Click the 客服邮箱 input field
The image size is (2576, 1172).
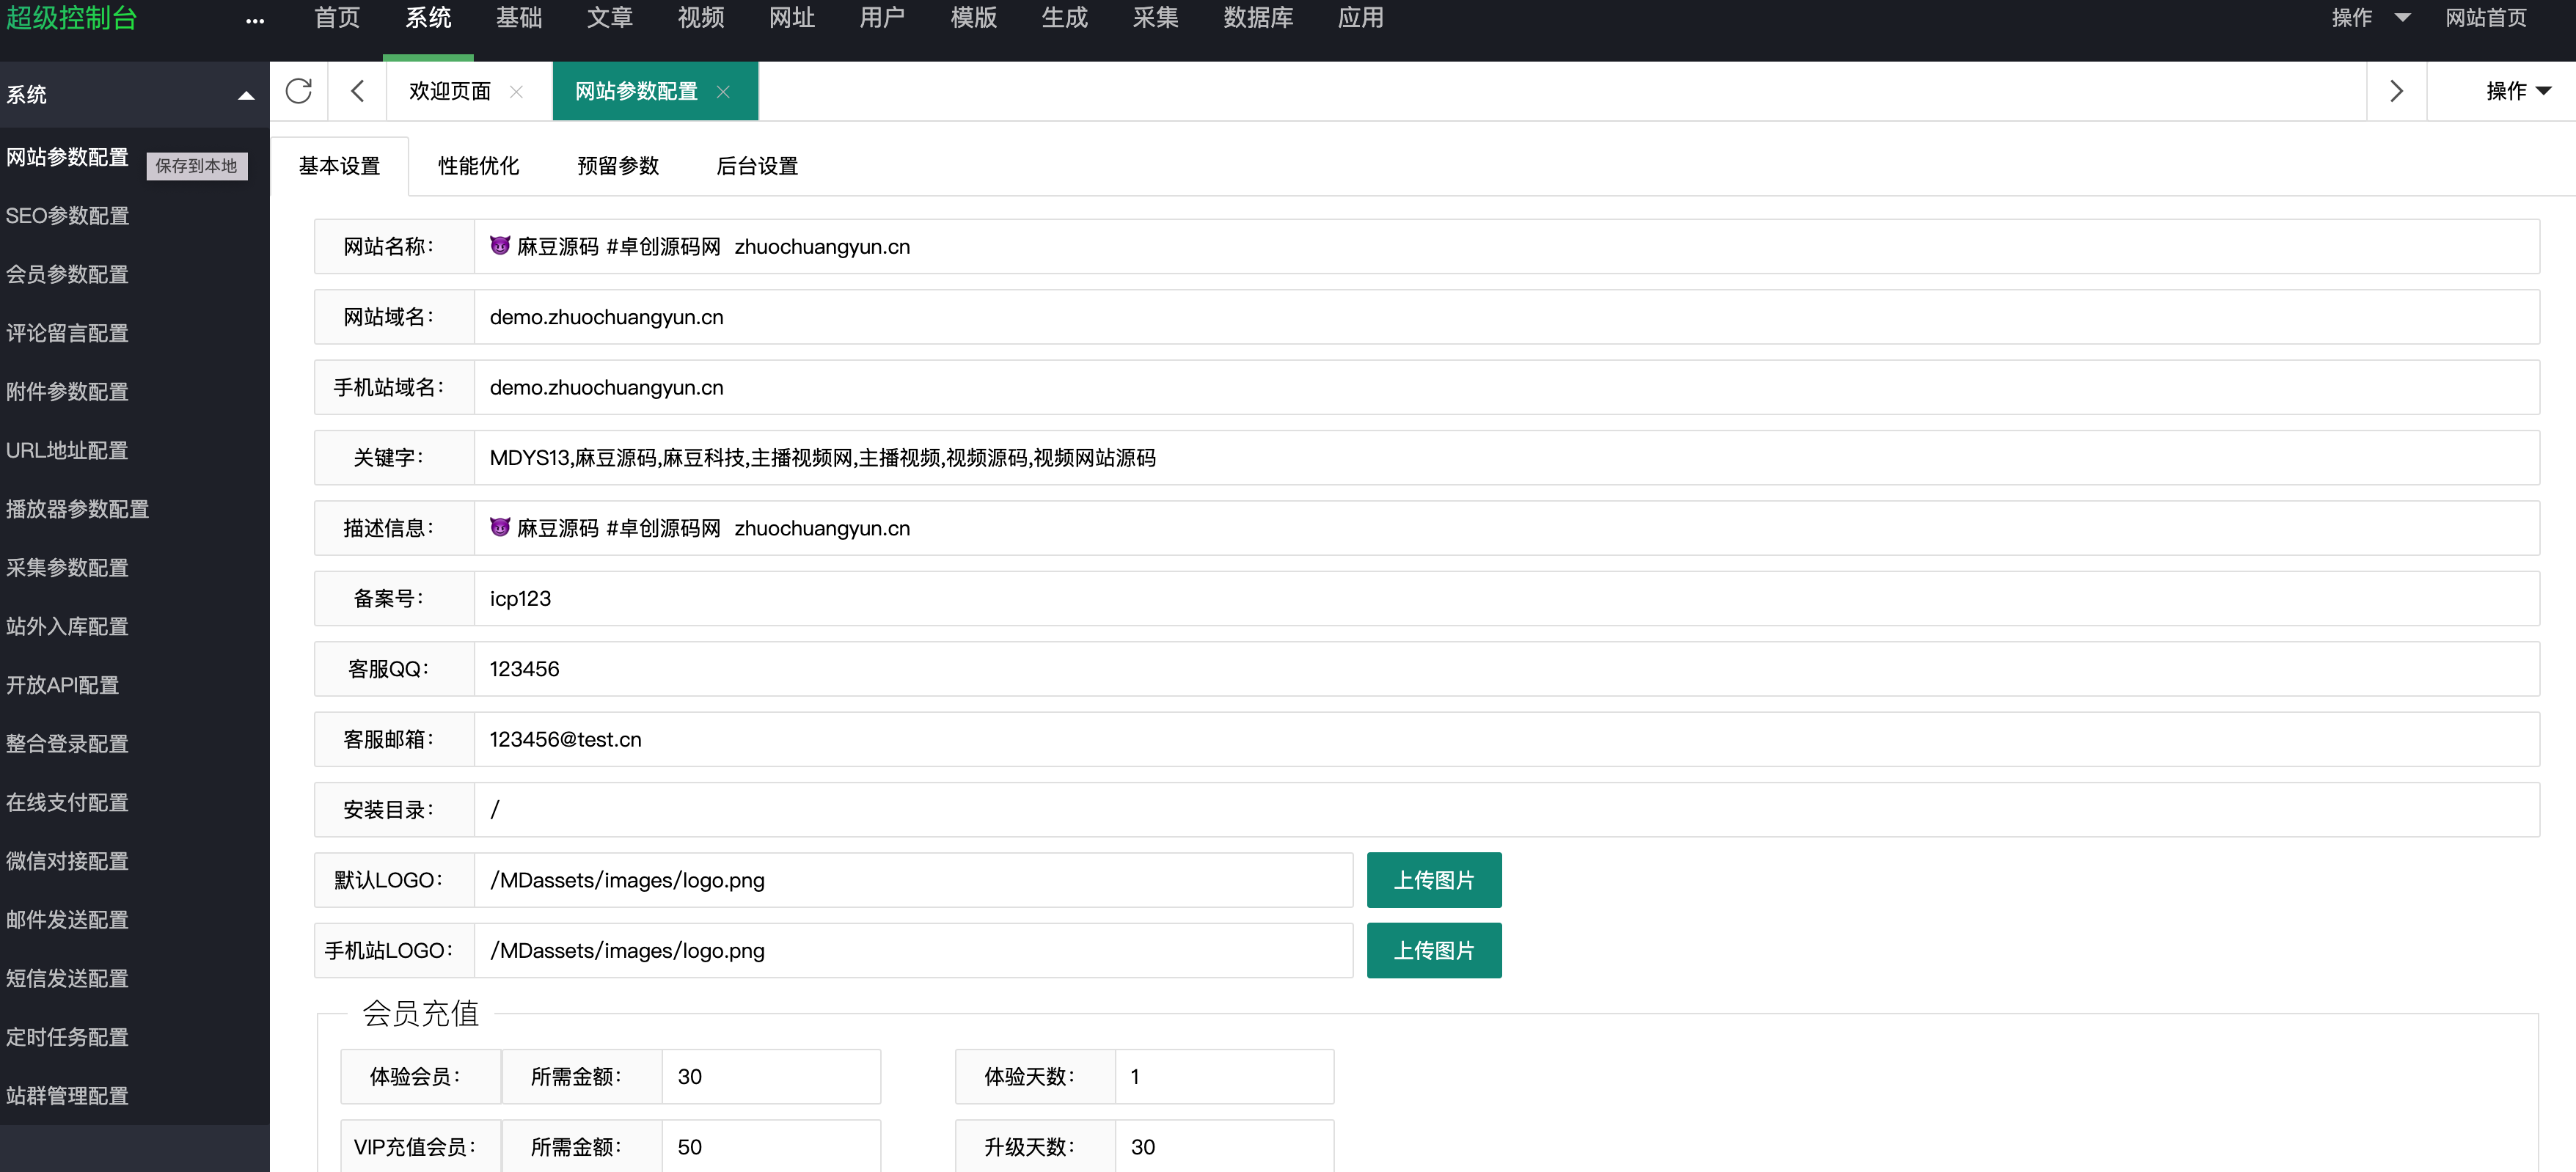(1507, 739)
